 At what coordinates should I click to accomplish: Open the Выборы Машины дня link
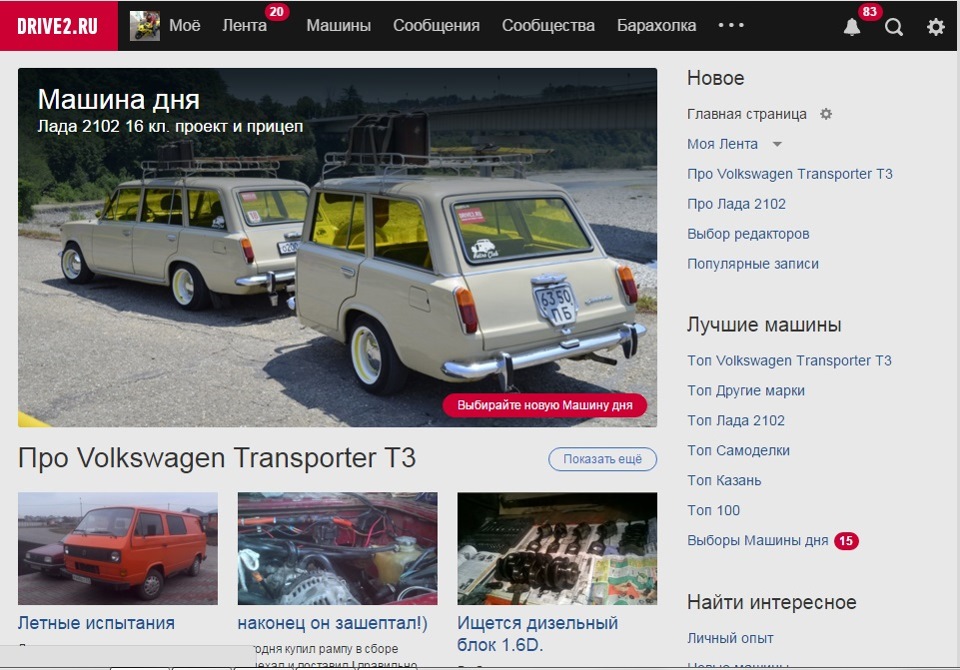pyautogui.click(x=757, y=541)
